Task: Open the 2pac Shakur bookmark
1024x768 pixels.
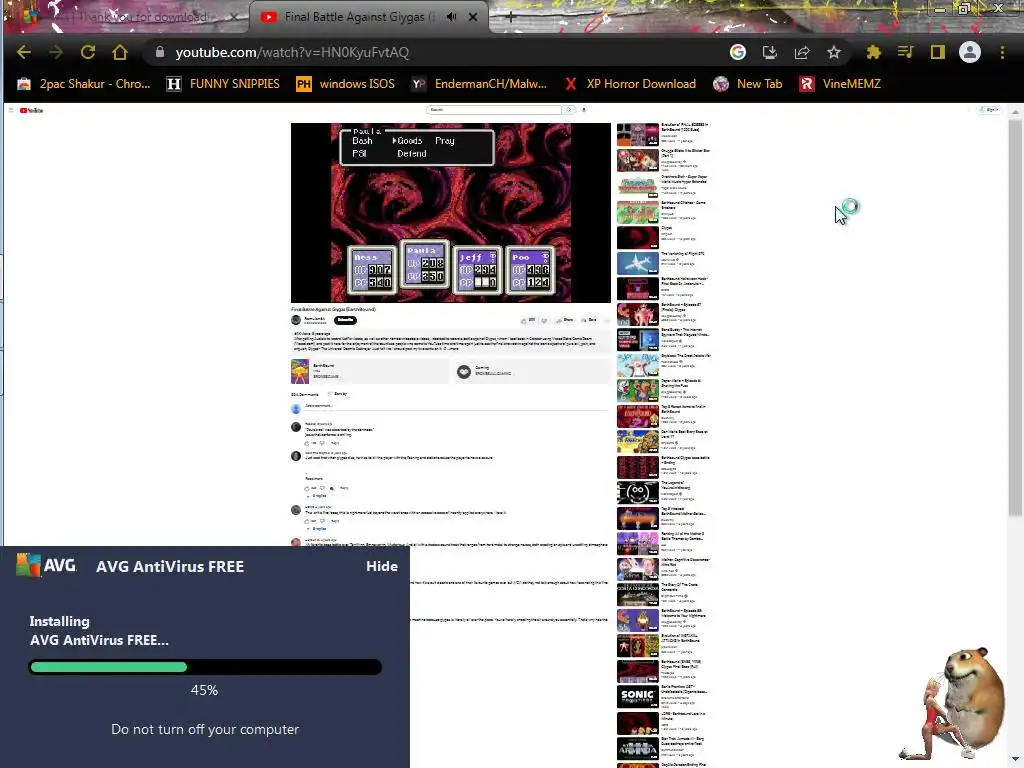Action: tap(84, 84)
